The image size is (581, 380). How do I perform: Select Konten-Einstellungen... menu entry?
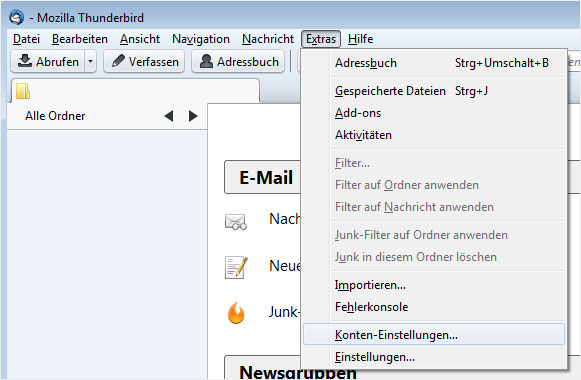click(x=434, y=334)
